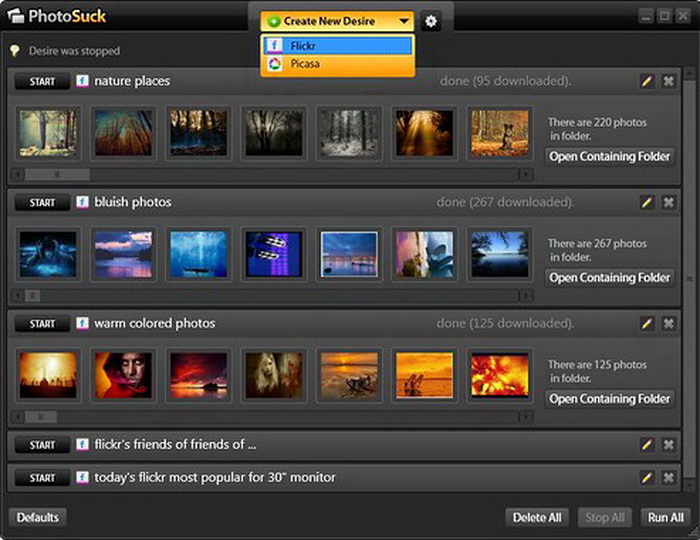This screenshot has width=700, height=540.
Task: Open Containing Folder for bluish photos
Action: click(x=609, y=278)
